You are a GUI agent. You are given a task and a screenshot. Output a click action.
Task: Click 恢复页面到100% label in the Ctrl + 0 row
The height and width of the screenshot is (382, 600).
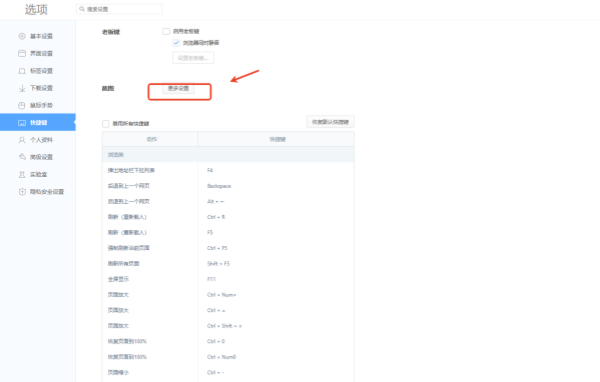127,341
